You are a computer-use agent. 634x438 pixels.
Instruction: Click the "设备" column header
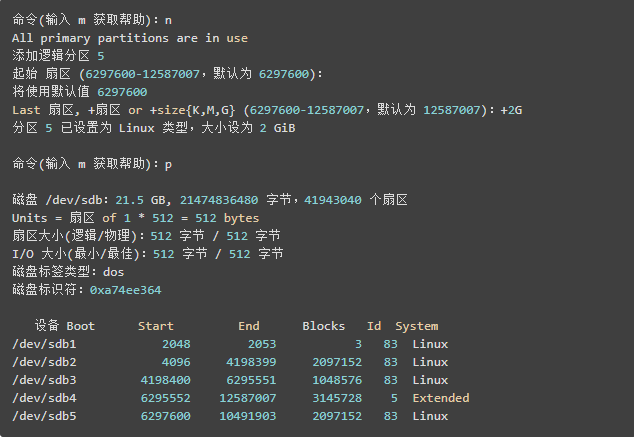[x=47, y=326]
